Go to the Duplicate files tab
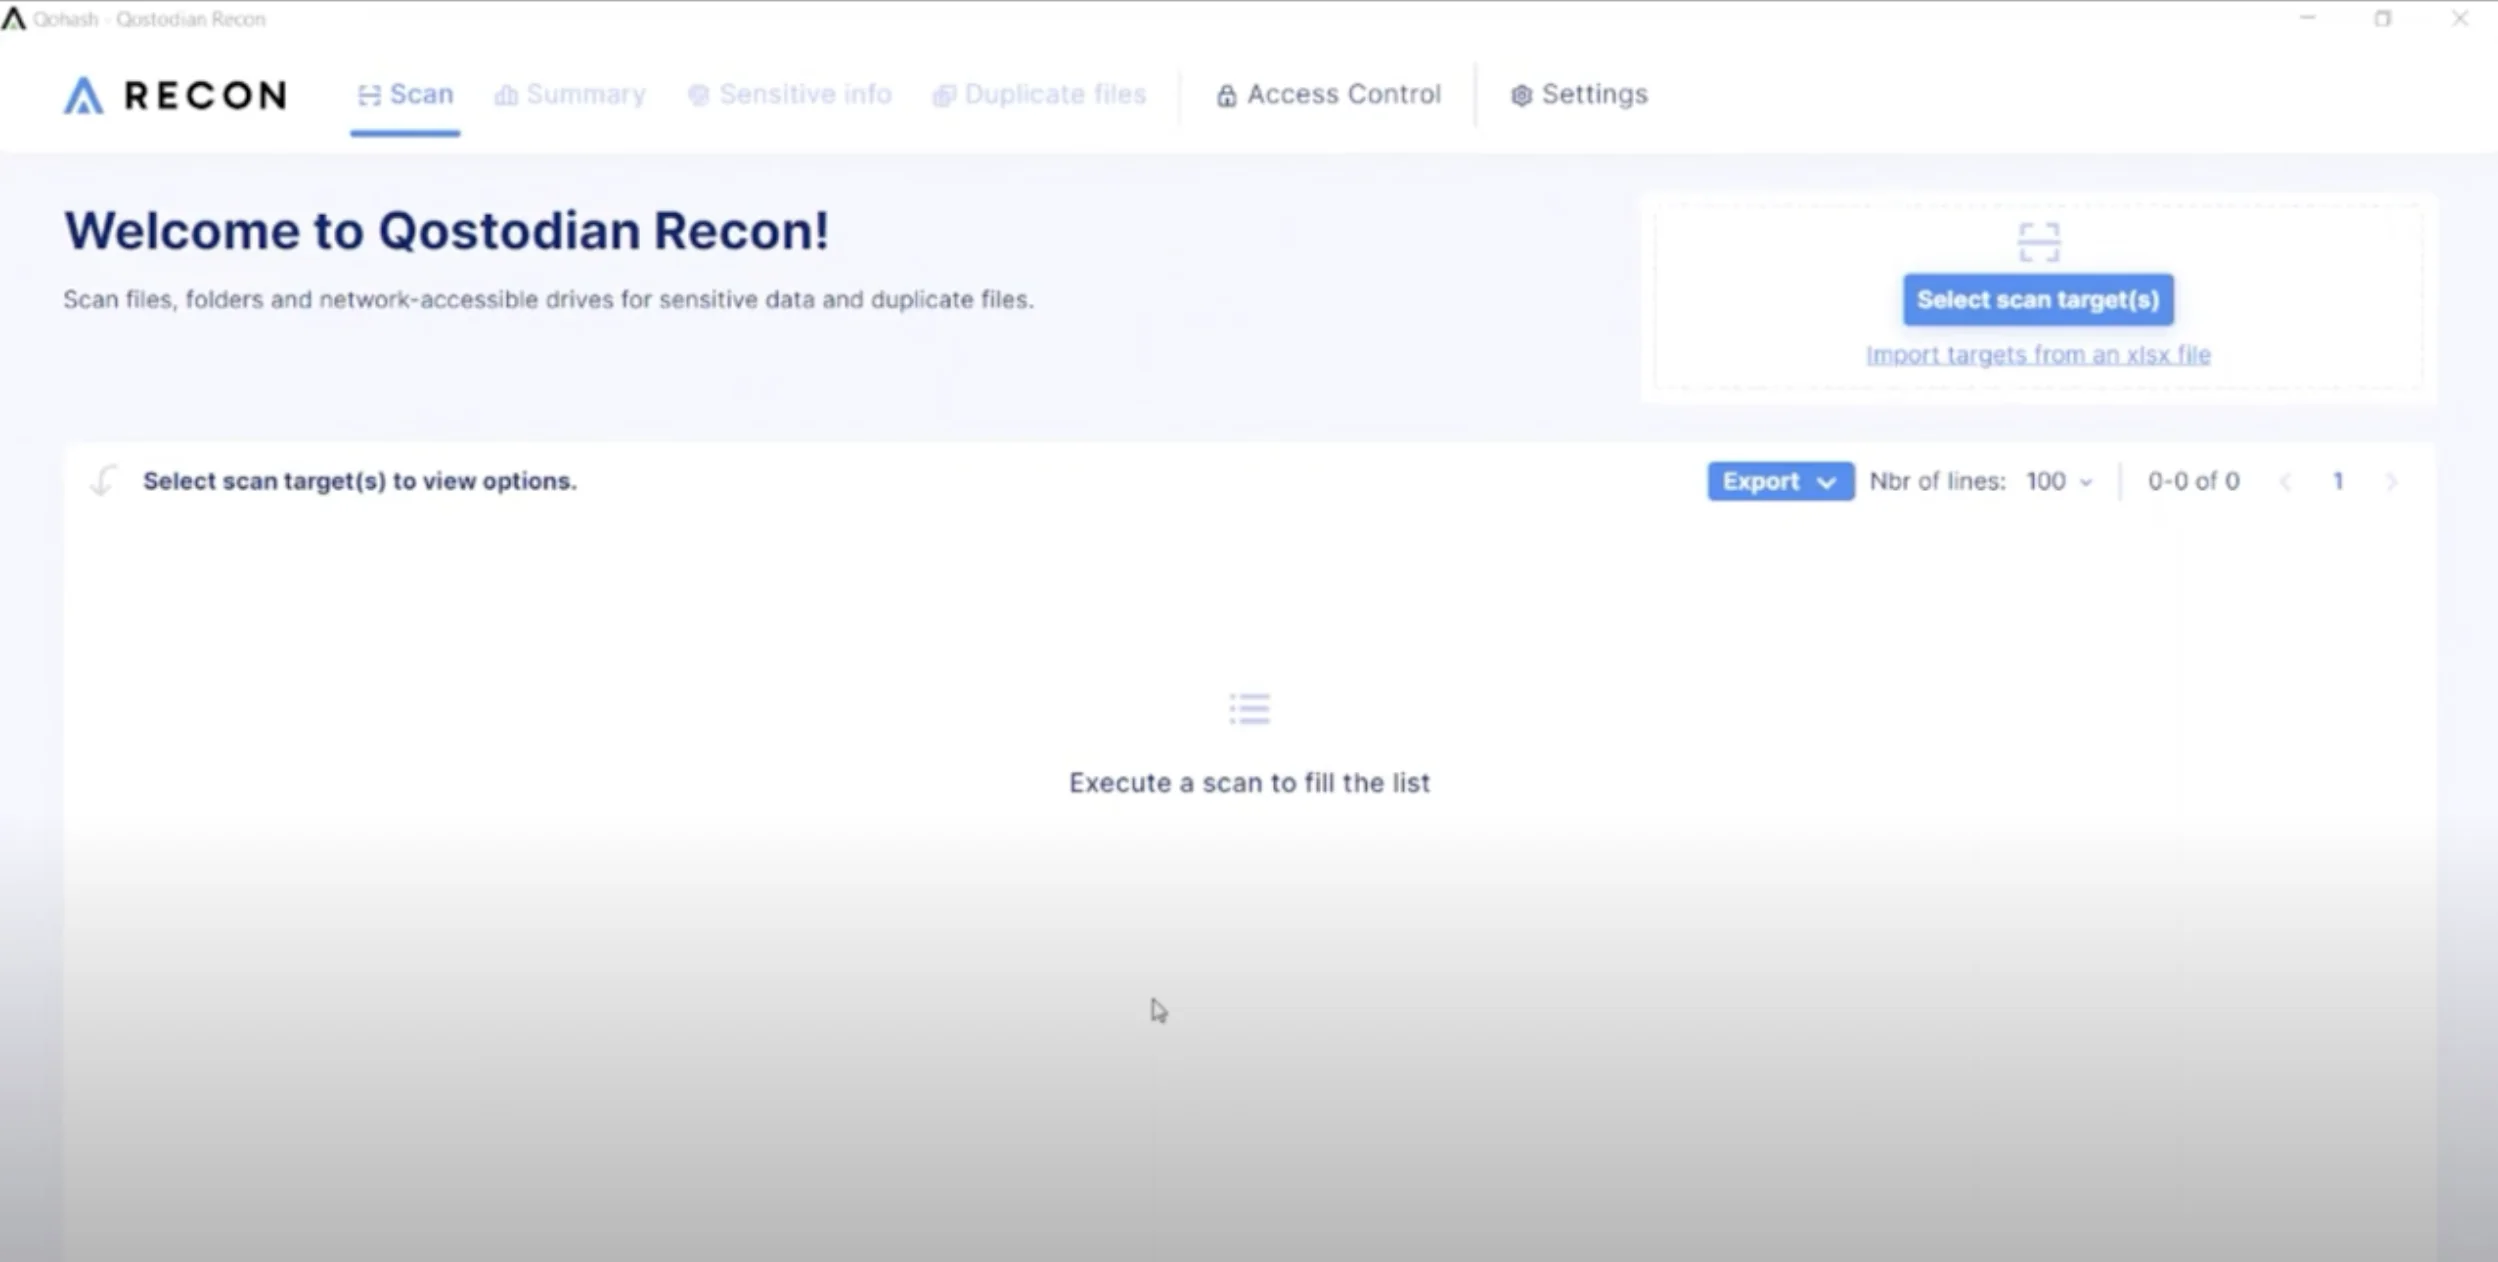Screen dimensions: 2498x1262 [x=1039, y=95]
